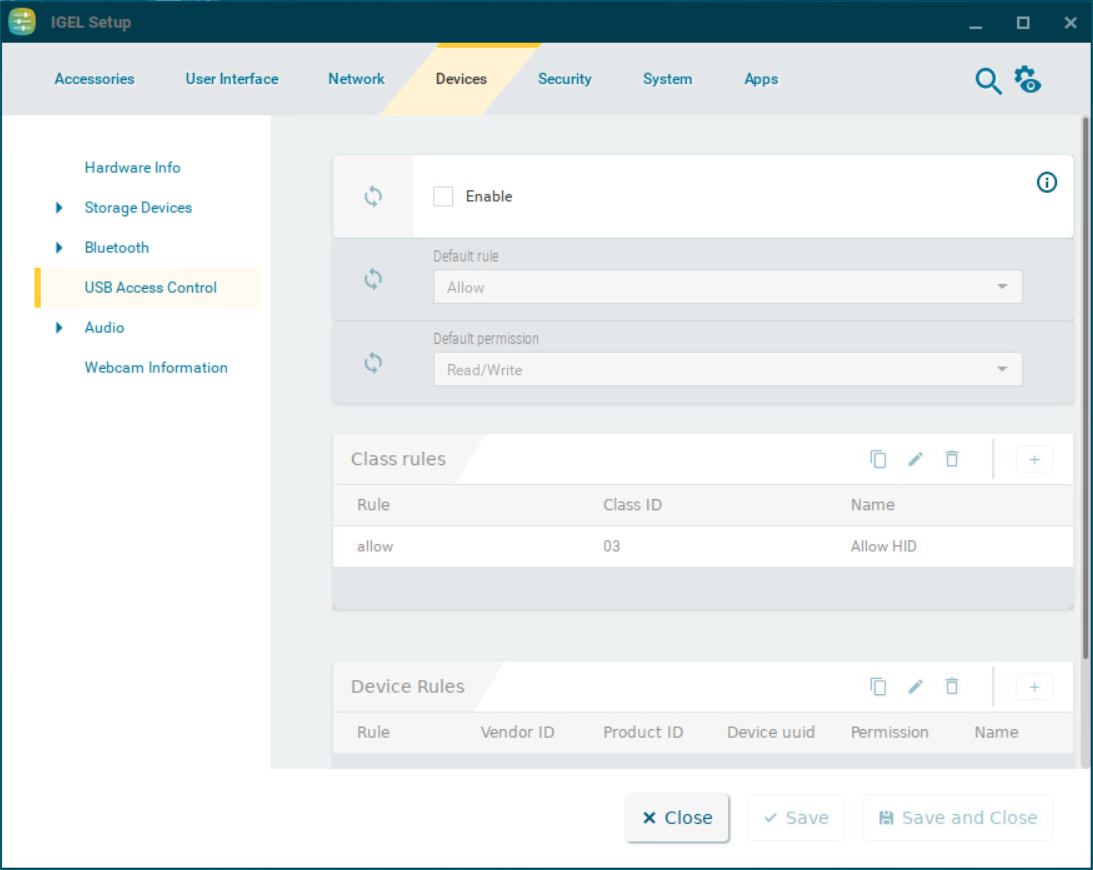Open Webcam Information in the sidebar
The height and width of the screenshot is (870, 1093).
[156, 368]
